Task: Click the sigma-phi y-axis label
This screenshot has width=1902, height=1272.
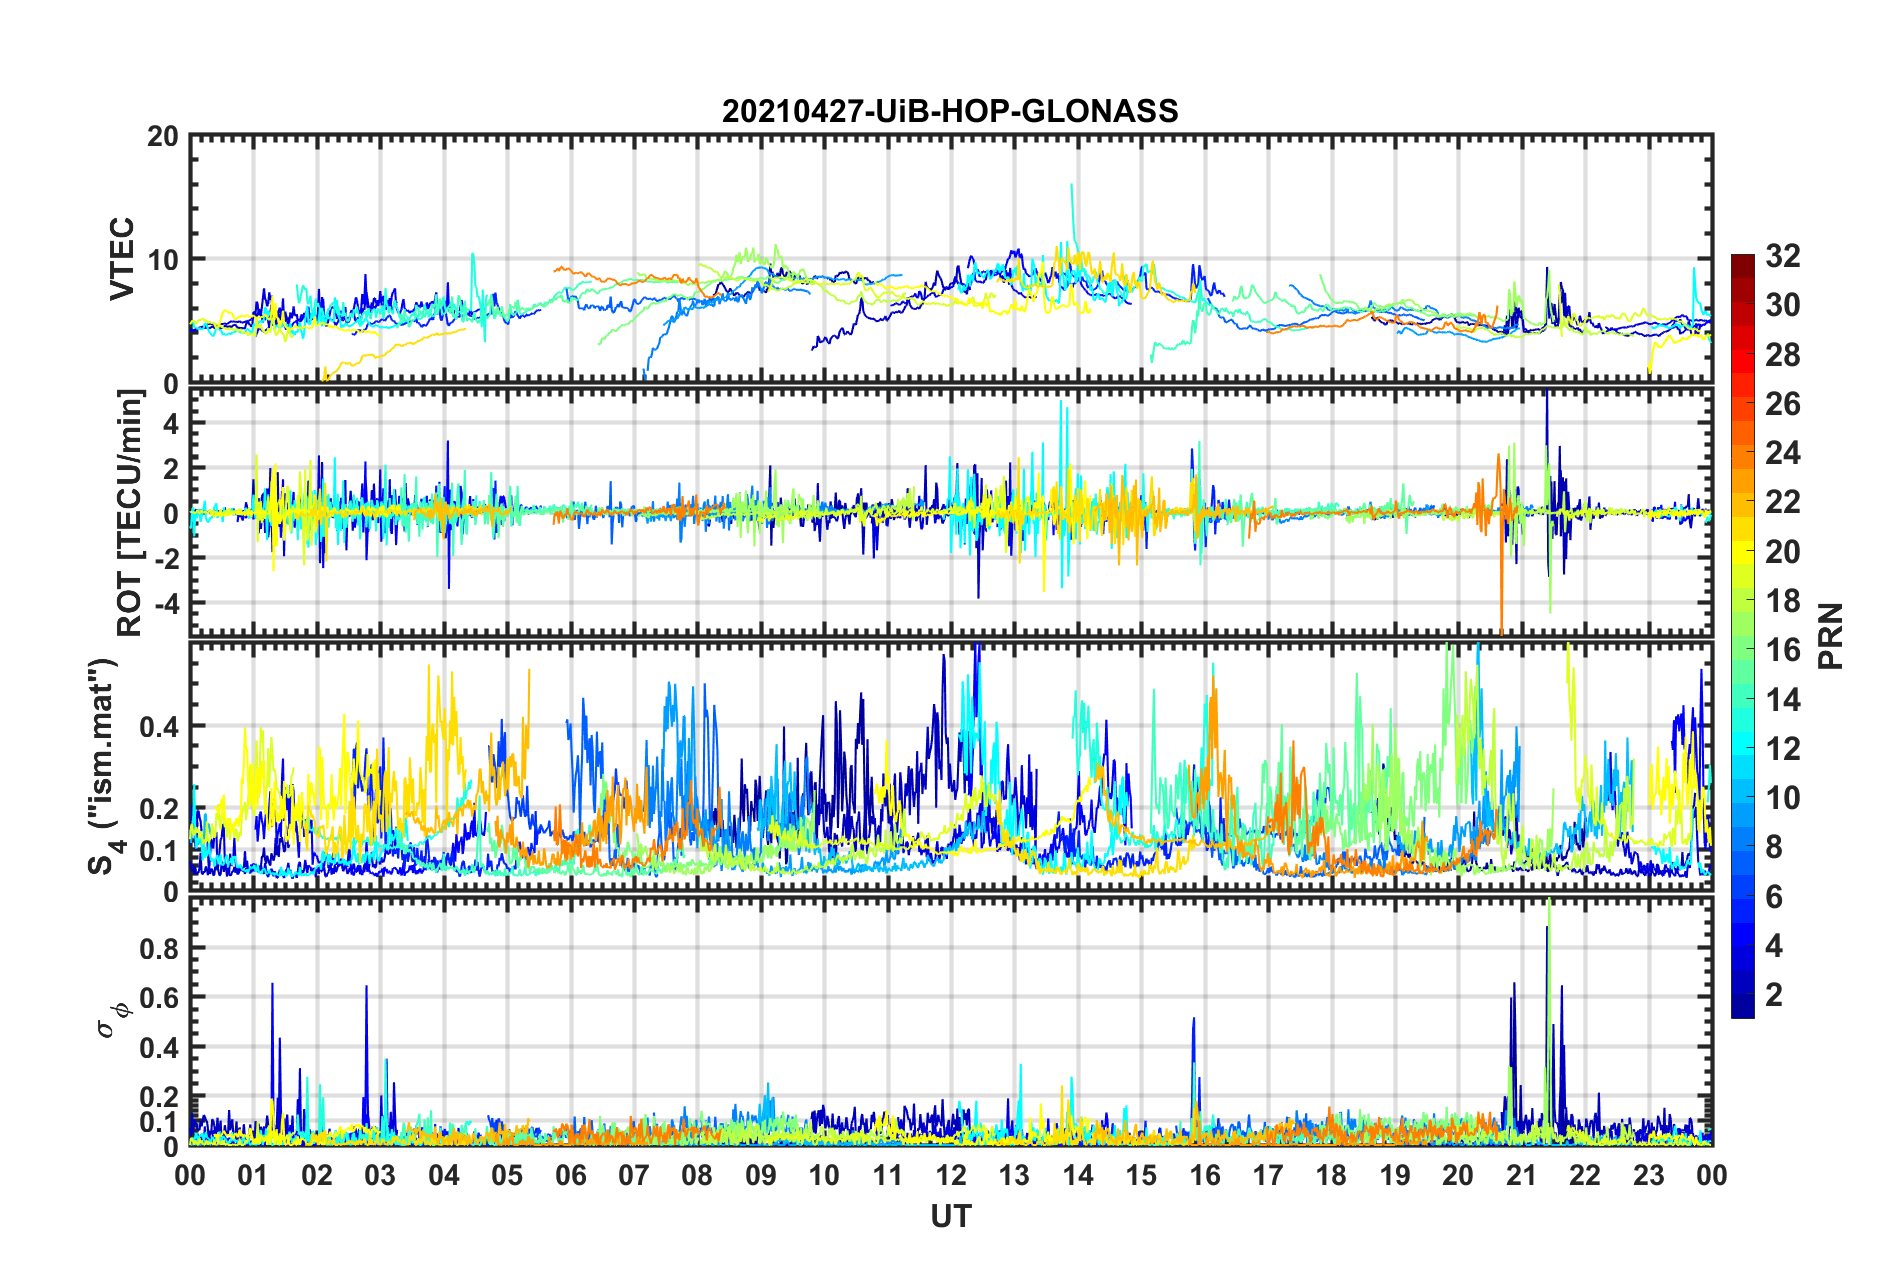Action: pyautogui.click(x=114, y=1020)
